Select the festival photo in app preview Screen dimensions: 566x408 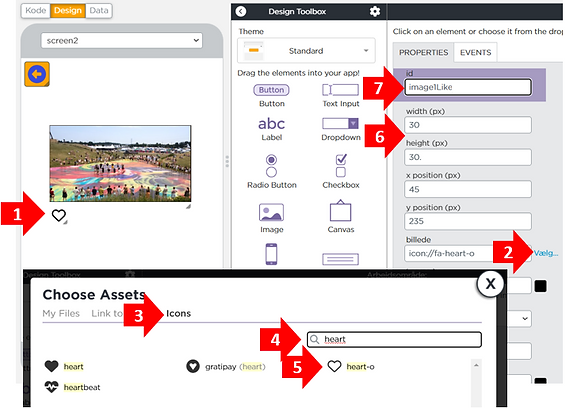tap(120, 164)
